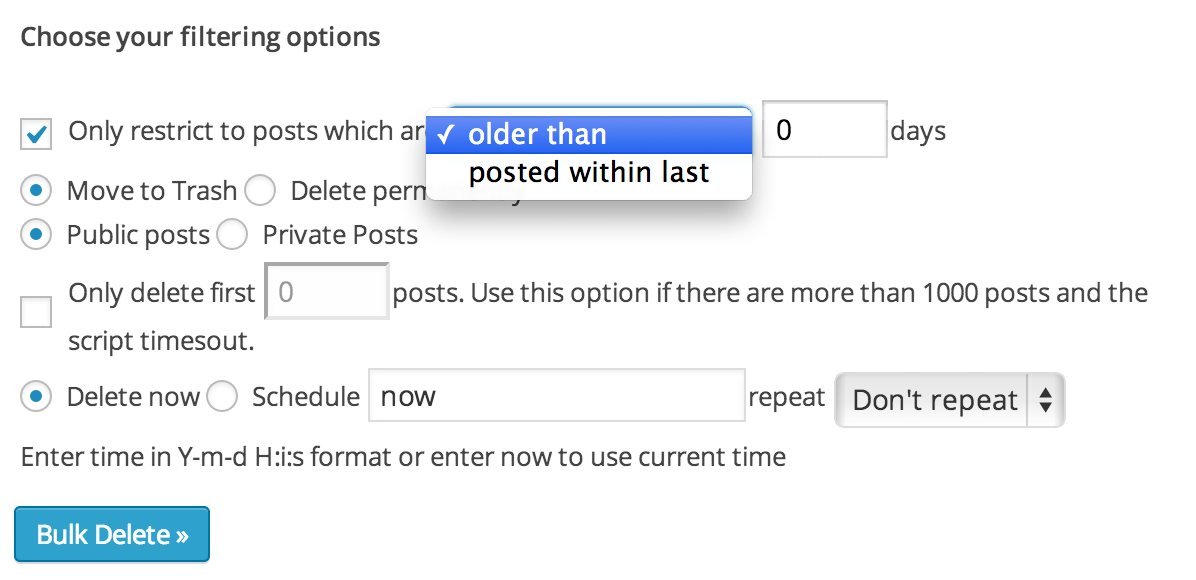
Task: Choose the 'Public posts' radio option
Action: pos(36,235)
